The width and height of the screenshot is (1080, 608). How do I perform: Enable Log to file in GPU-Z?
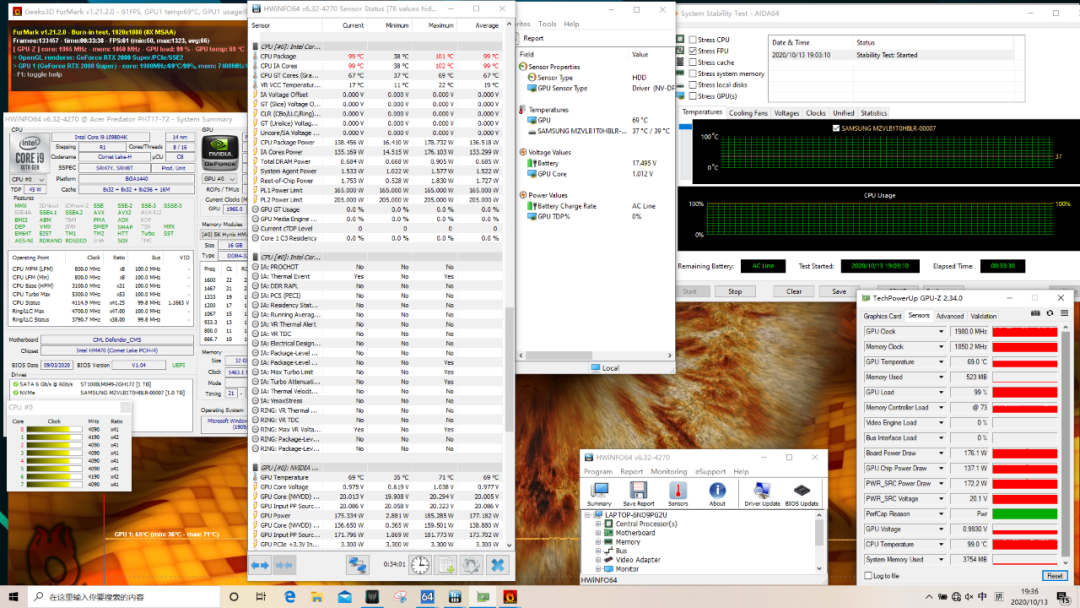tap(868, 576)
